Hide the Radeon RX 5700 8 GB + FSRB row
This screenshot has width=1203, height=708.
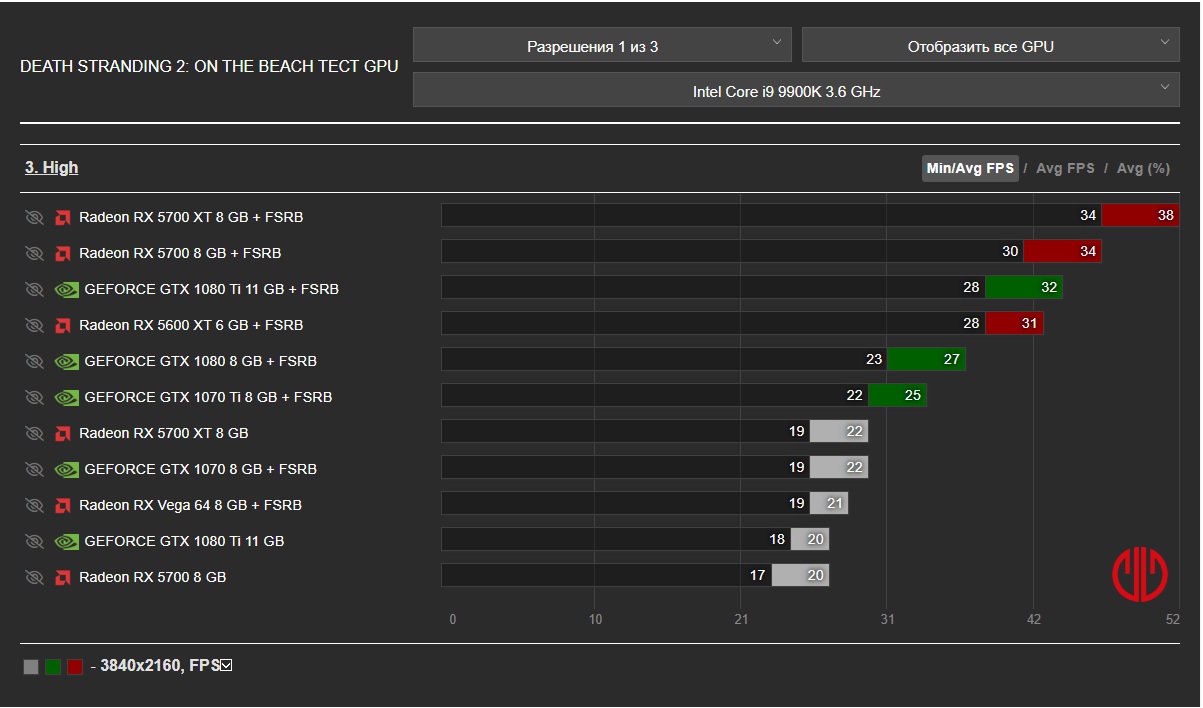pos(35,253)
